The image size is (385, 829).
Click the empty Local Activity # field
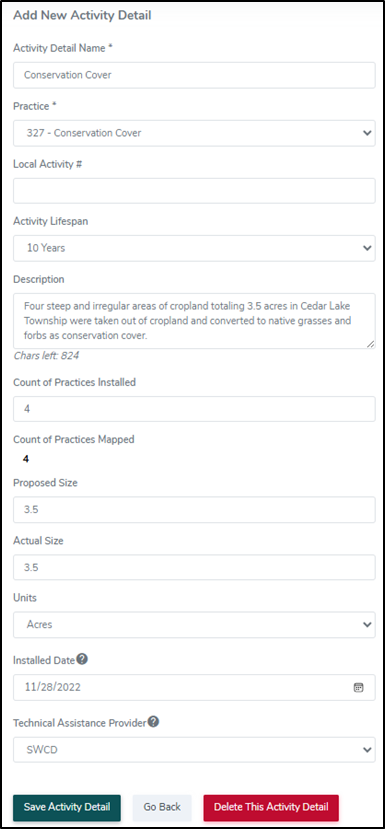click(194, 191)
